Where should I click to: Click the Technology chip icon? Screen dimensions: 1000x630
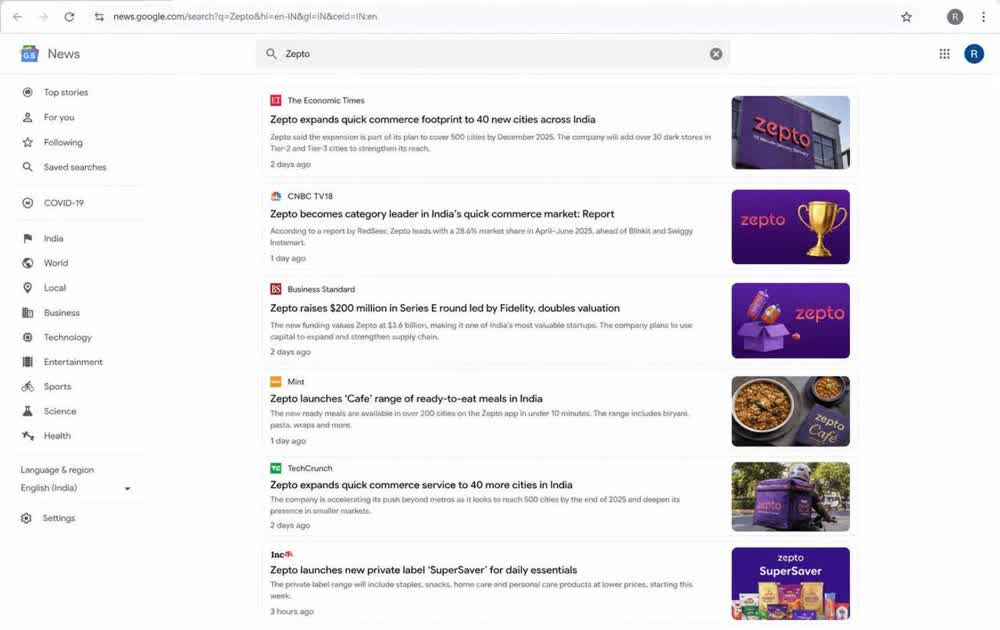pos(27,337)
